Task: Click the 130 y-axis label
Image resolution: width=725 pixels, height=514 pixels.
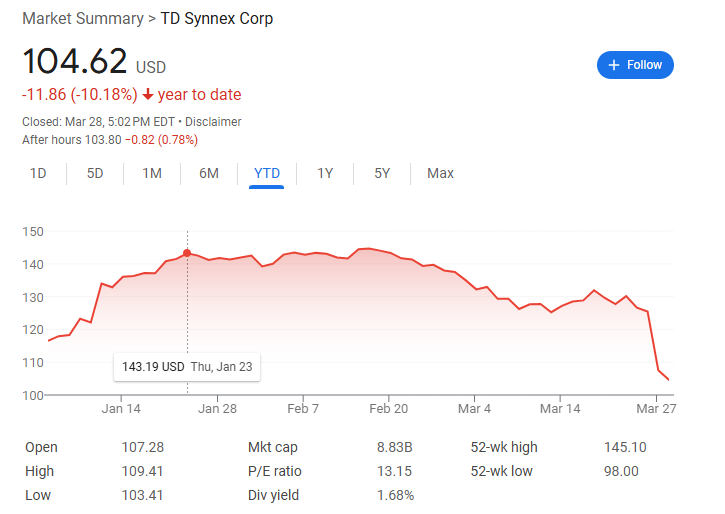Action: tap(33, 297)
